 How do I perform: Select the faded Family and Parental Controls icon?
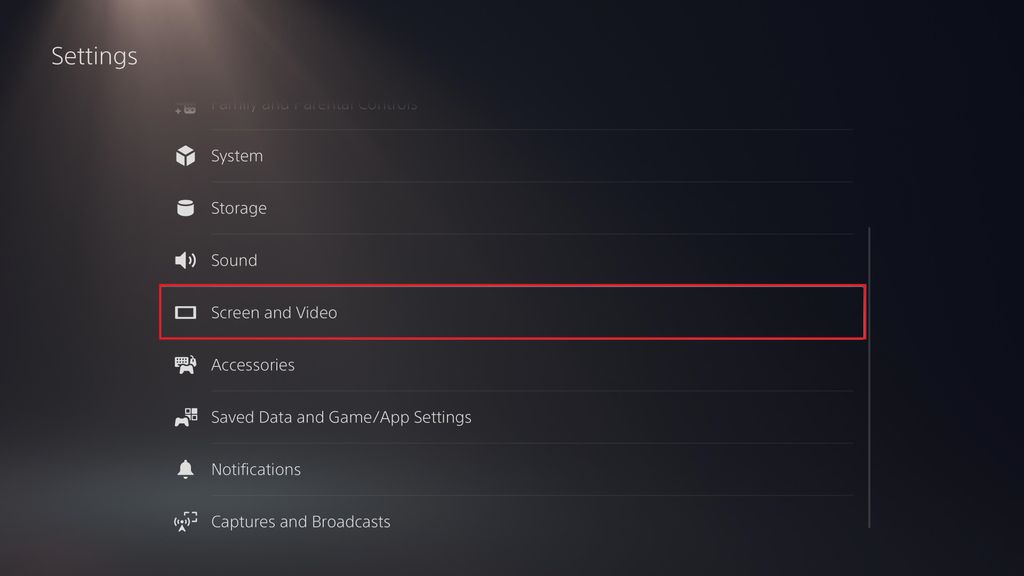point(186,104)
